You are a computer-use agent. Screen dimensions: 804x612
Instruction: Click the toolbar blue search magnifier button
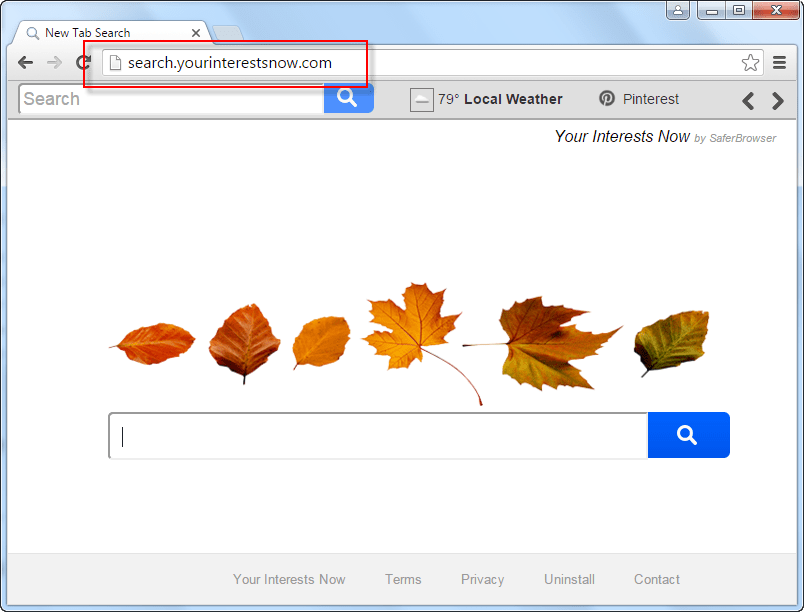[x=349, y=98]
